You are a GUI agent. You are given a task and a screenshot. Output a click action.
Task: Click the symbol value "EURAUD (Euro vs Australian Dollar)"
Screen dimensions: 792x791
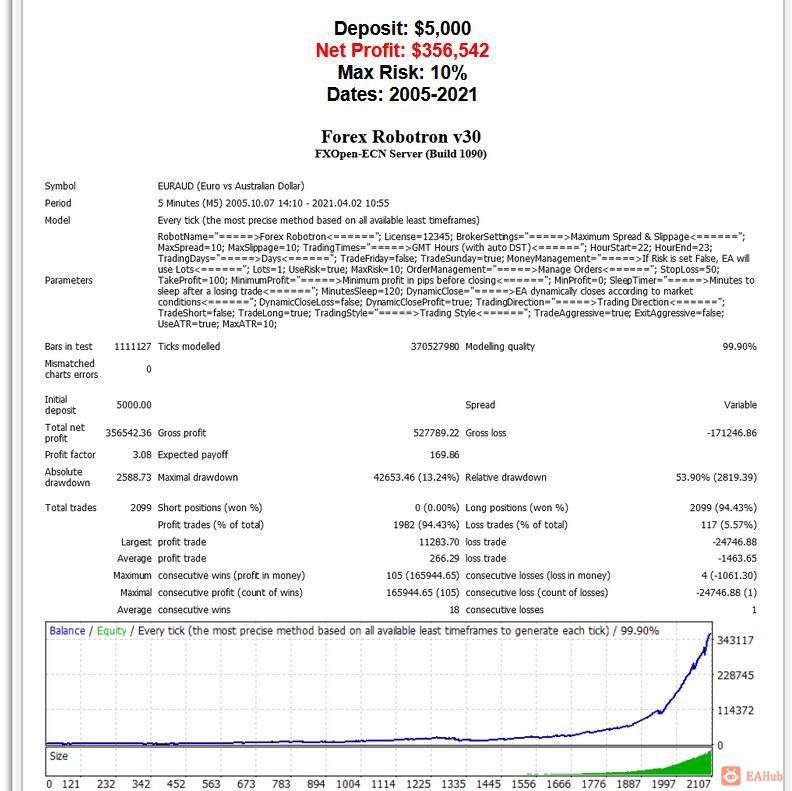(231, 186)
